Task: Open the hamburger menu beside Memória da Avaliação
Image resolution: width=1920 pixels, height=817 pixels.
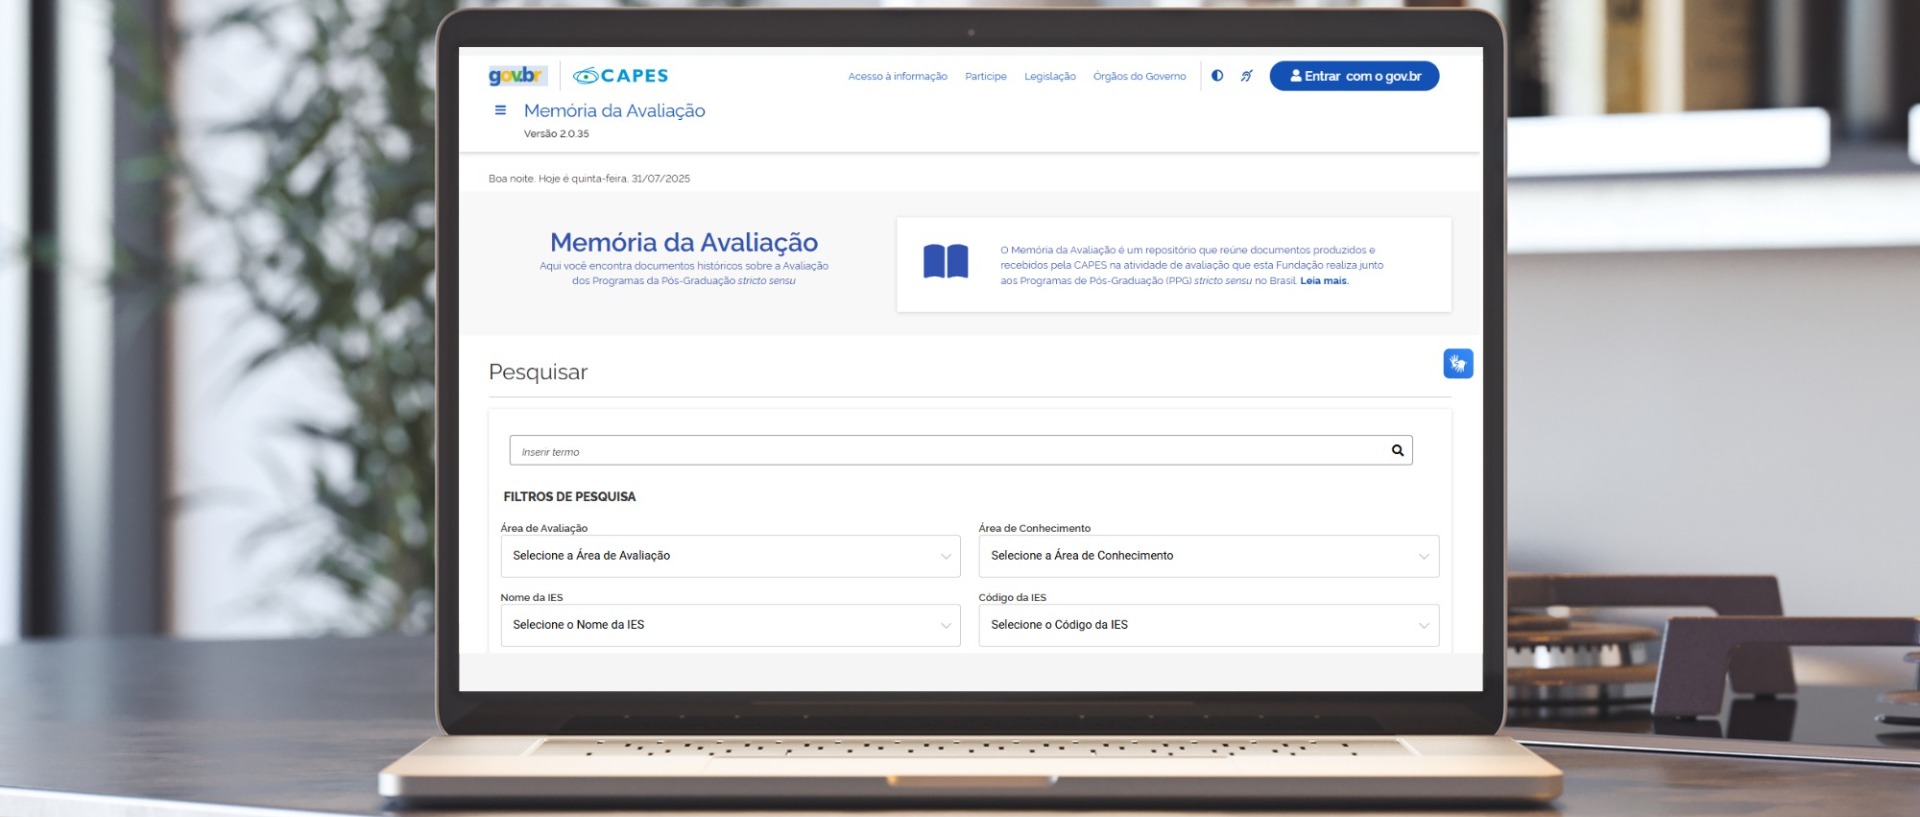Action: coord(500,110)
